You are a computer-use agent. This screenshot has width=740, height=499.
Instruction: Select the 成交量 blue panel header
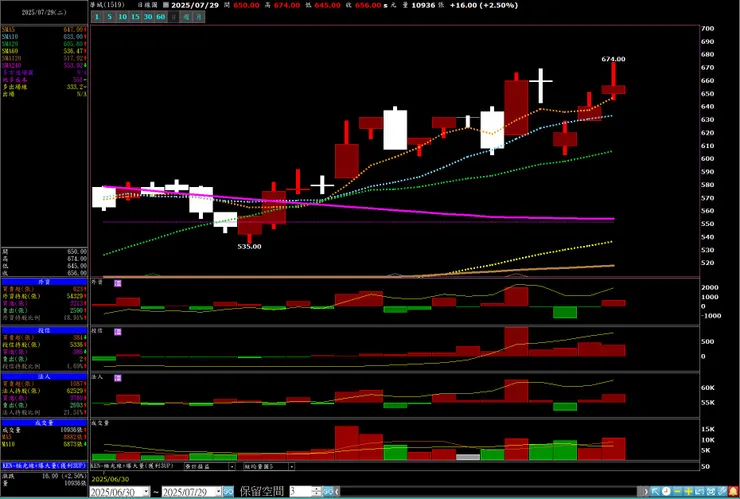pos(44,423)
